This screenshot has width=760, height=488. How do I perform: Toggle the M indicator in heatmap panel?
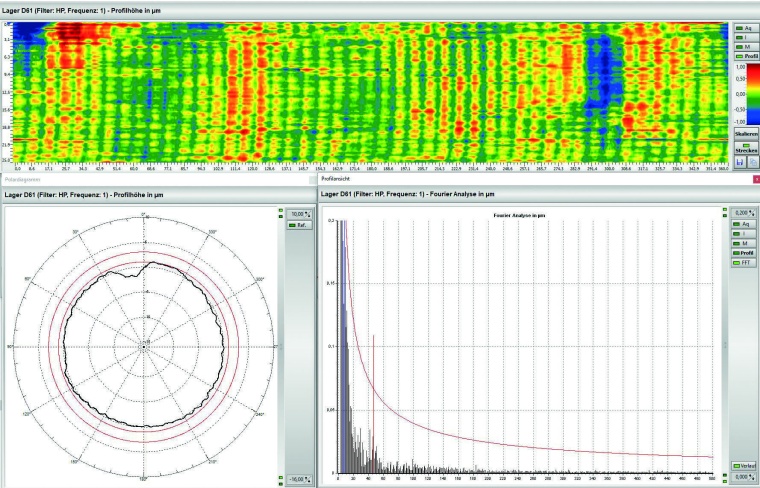click(x=744, y=47)
